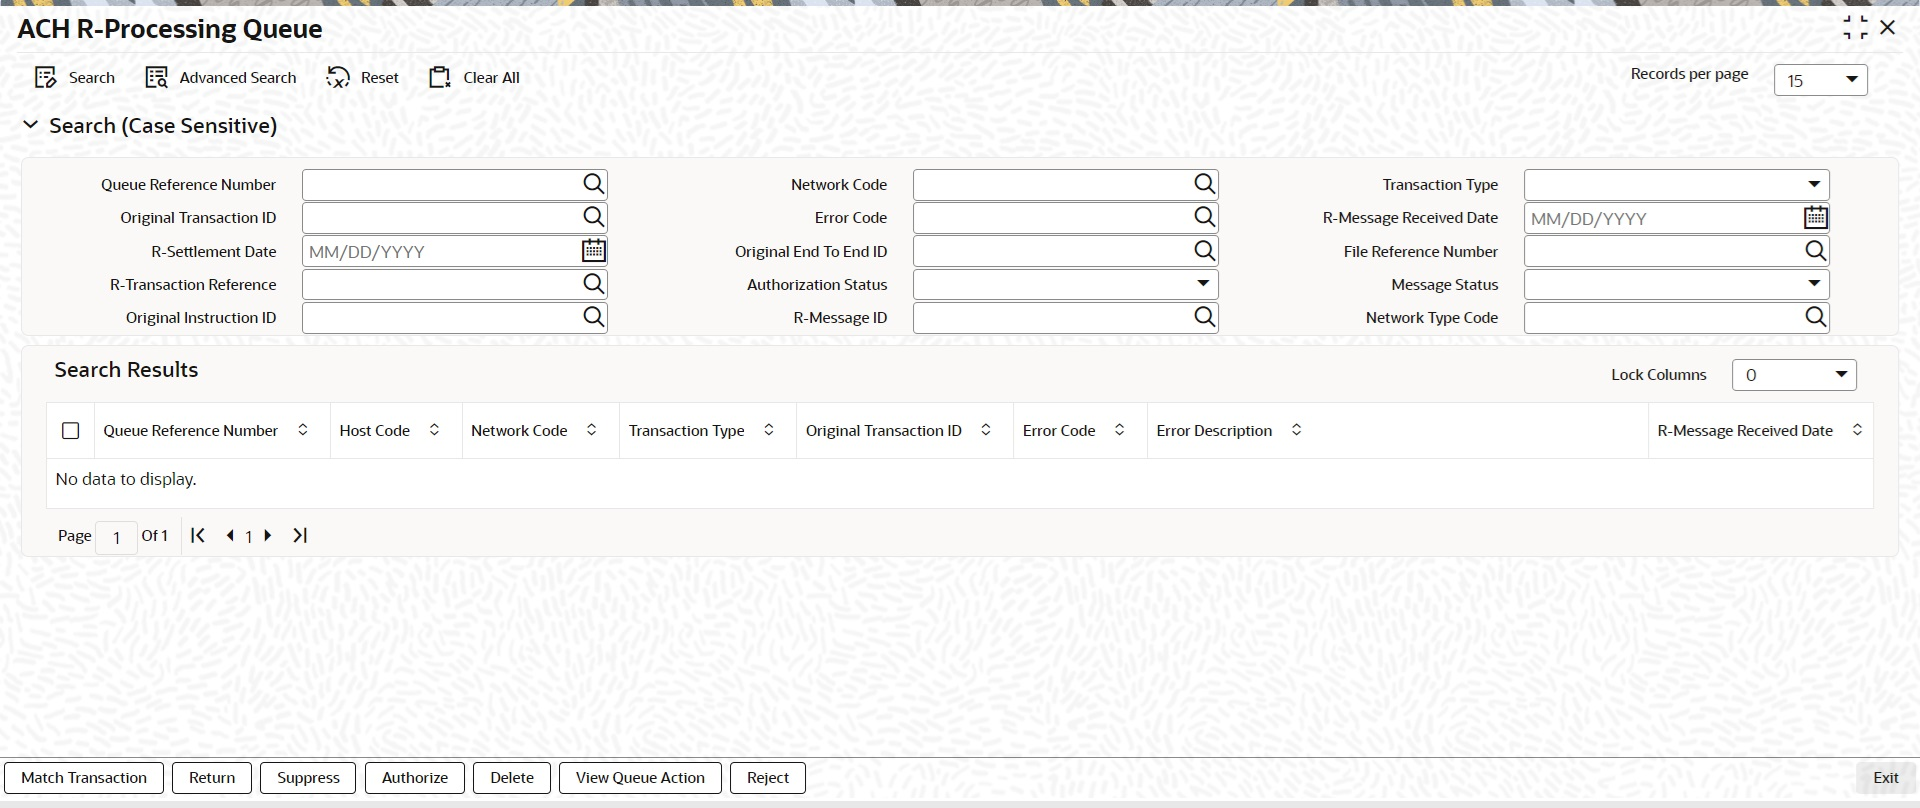Open Lock Columns dropdown
The height and width of the screenshot is (808, 1920).
tap(1794, 375)
